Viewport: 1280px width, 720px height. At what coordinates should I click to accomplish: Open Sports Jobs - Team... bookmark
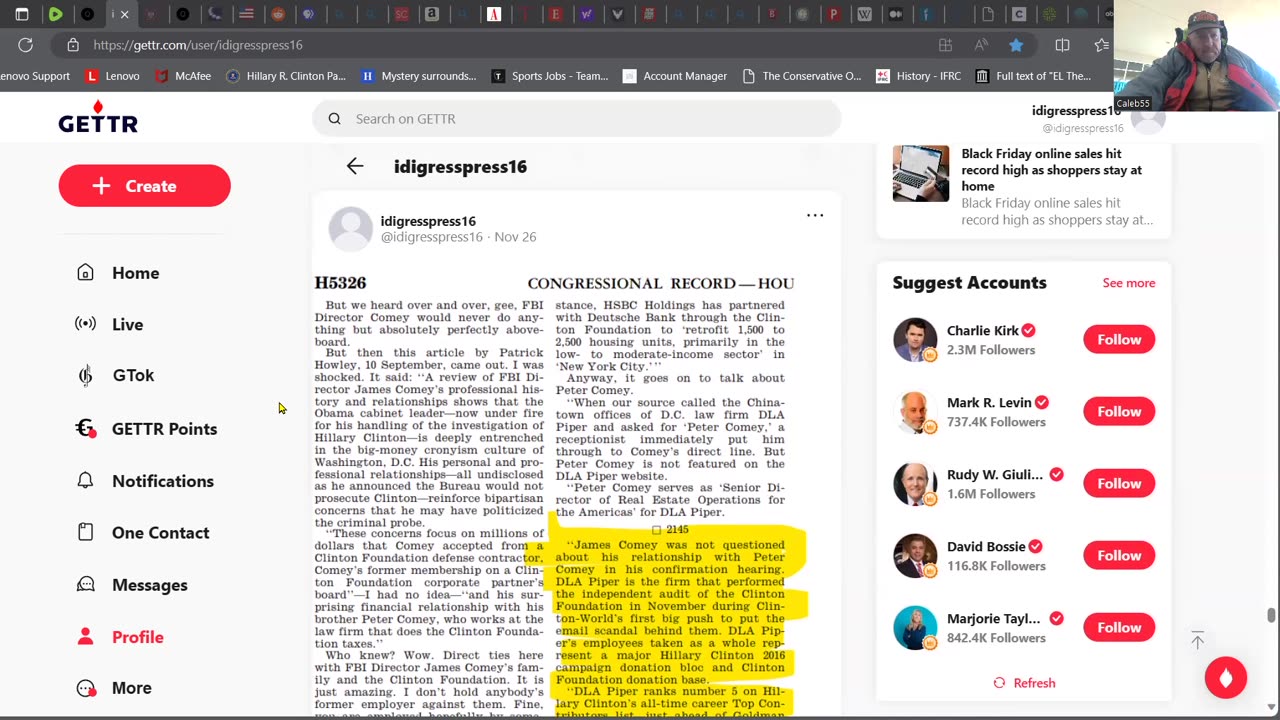click(550, 76)
